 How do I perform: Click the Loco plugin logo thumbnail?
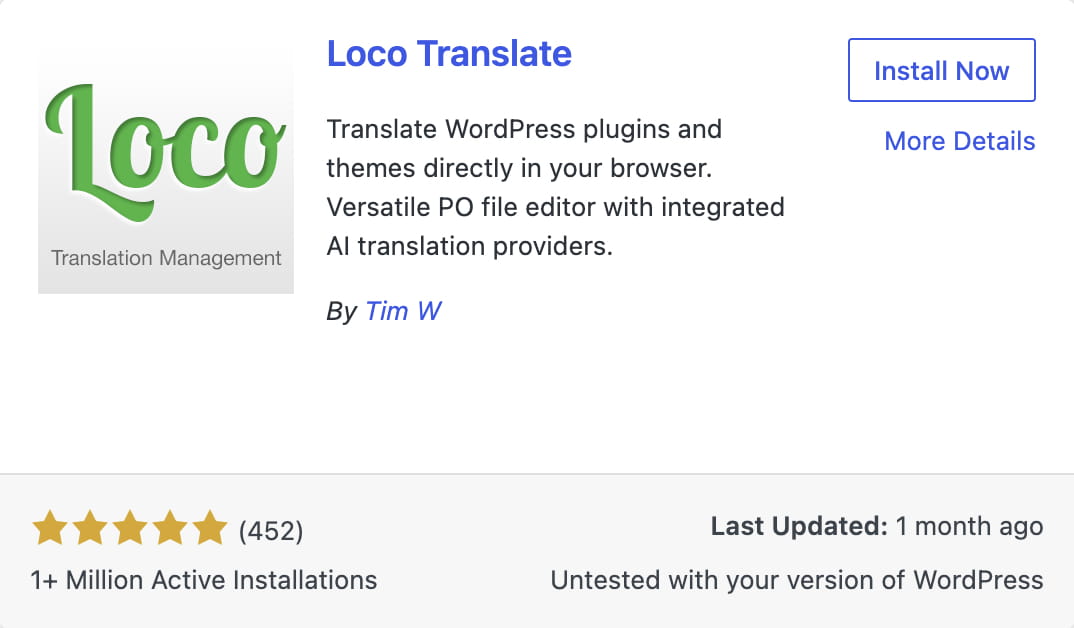[x=166, y=166]
